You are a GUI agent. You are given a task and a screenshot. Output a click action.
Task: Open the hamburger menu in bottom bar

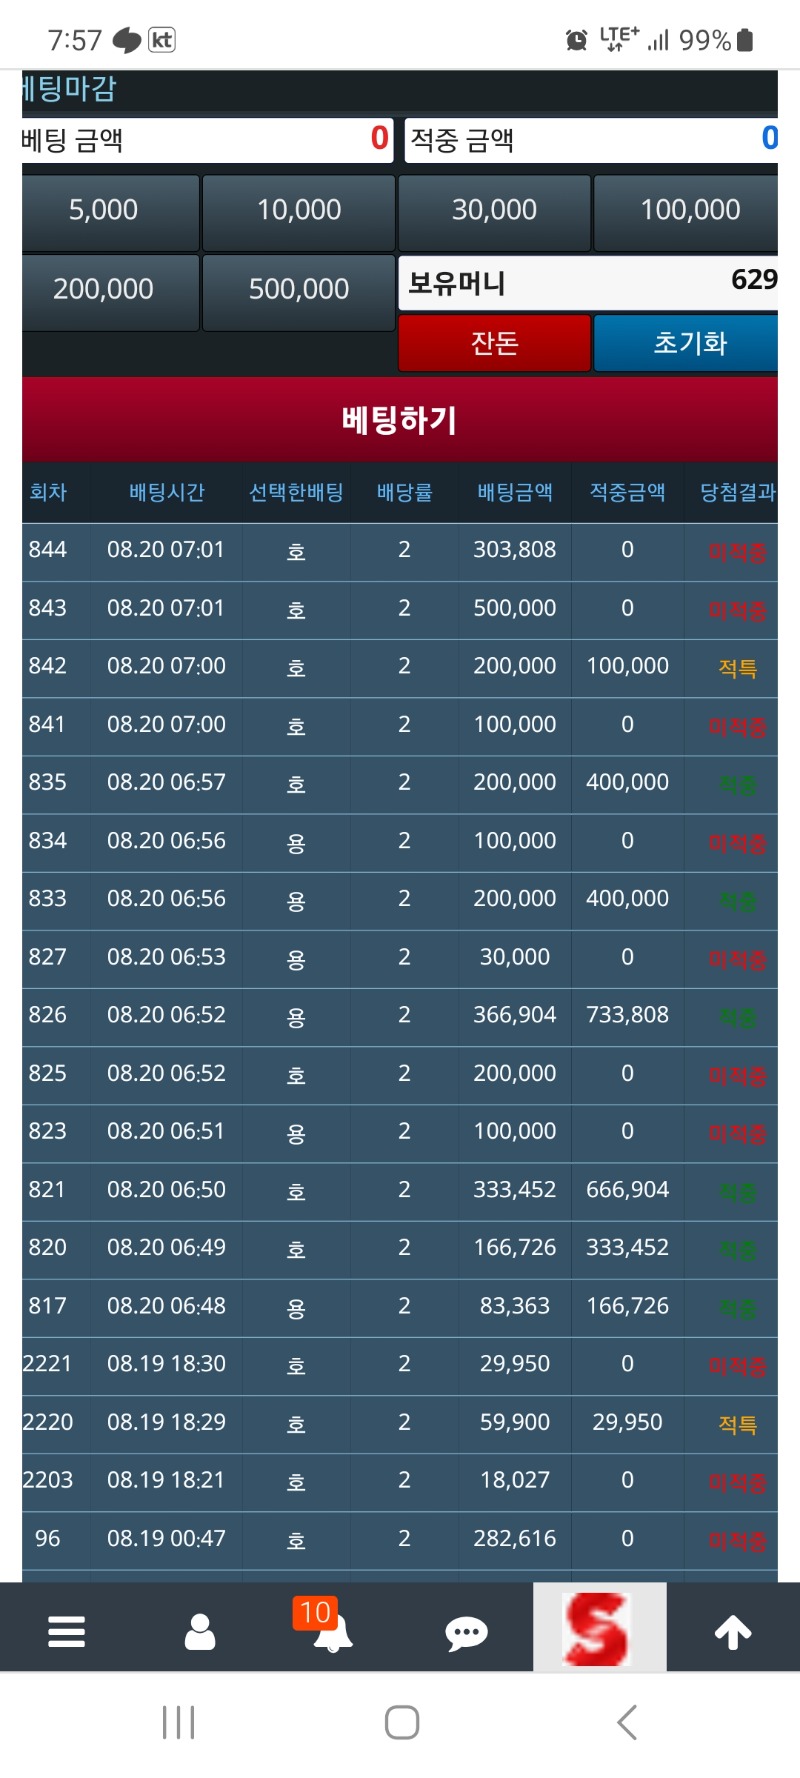pyautogui.click(x=66, y=1631)
